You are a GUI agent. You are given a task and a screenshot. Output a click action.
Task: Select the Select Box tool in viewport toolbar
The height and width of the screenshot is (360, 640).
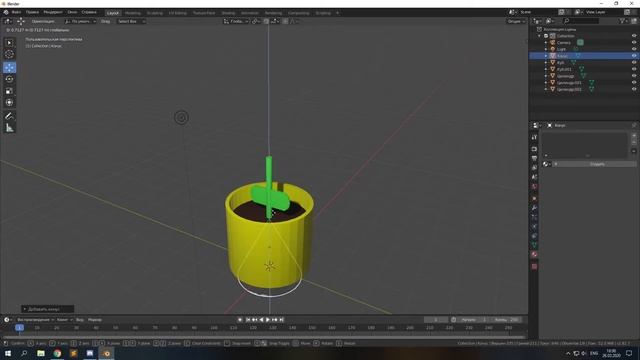(x=9, y=43)
